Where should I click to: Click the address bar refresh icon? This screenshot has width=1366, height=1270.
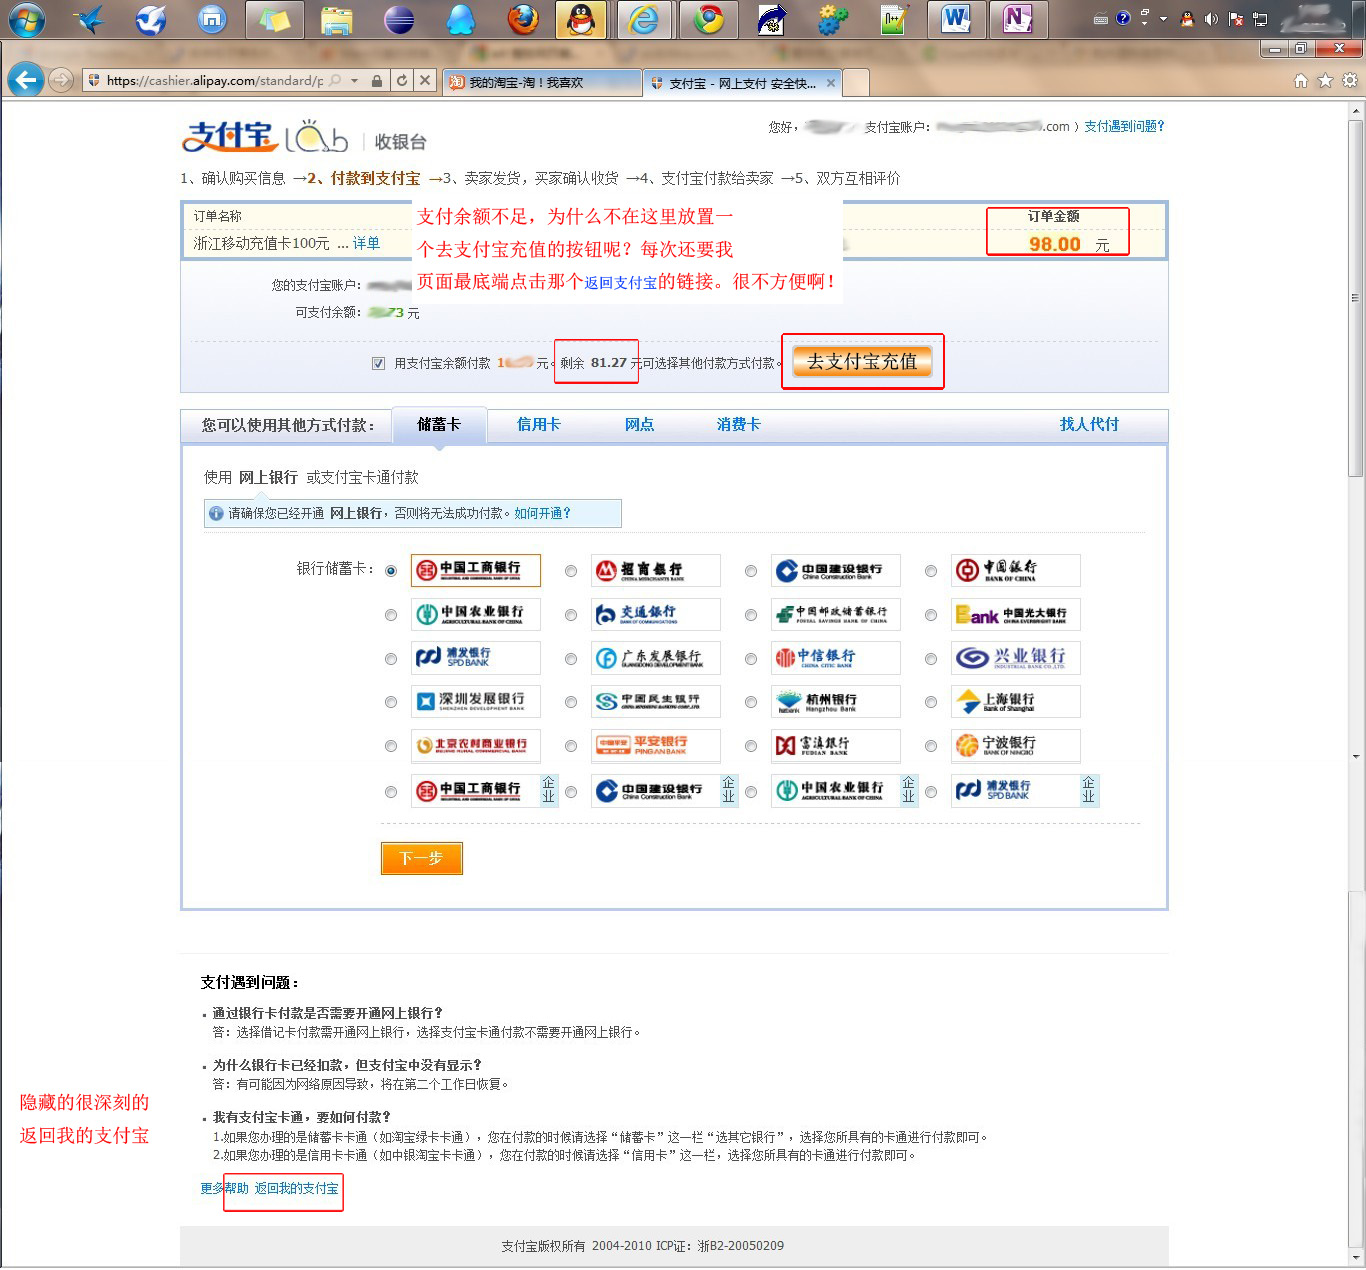402,81
